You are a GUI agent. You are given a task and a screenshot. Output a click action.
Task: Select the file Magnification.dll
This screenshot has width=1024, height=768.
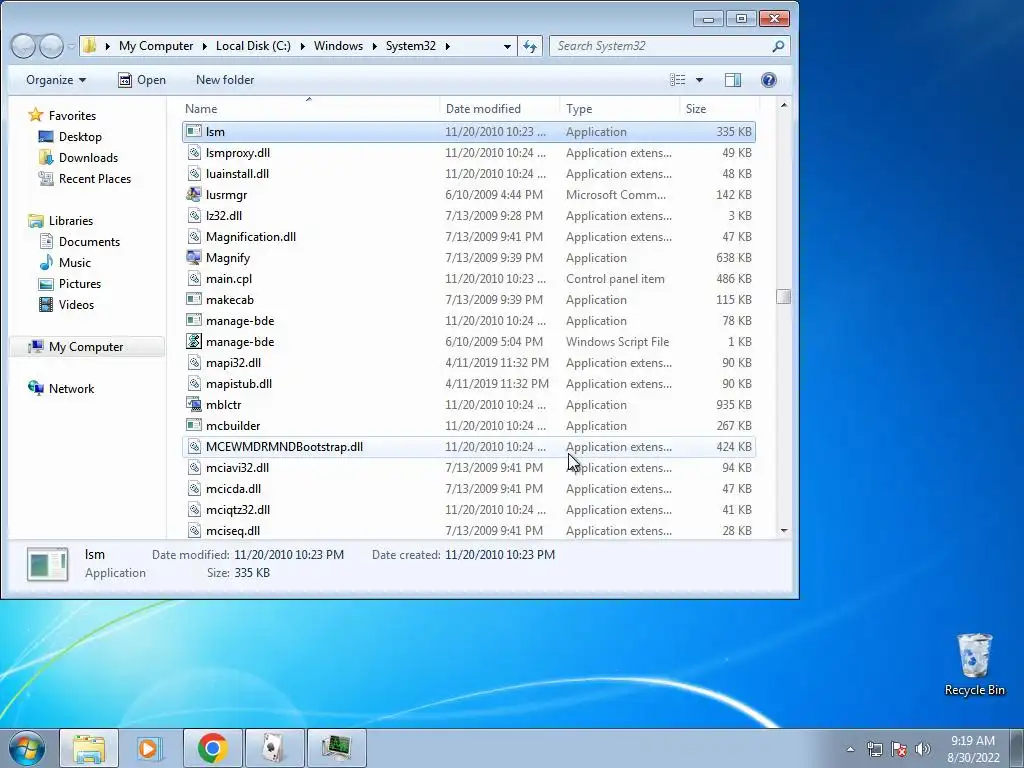[469, 236]
